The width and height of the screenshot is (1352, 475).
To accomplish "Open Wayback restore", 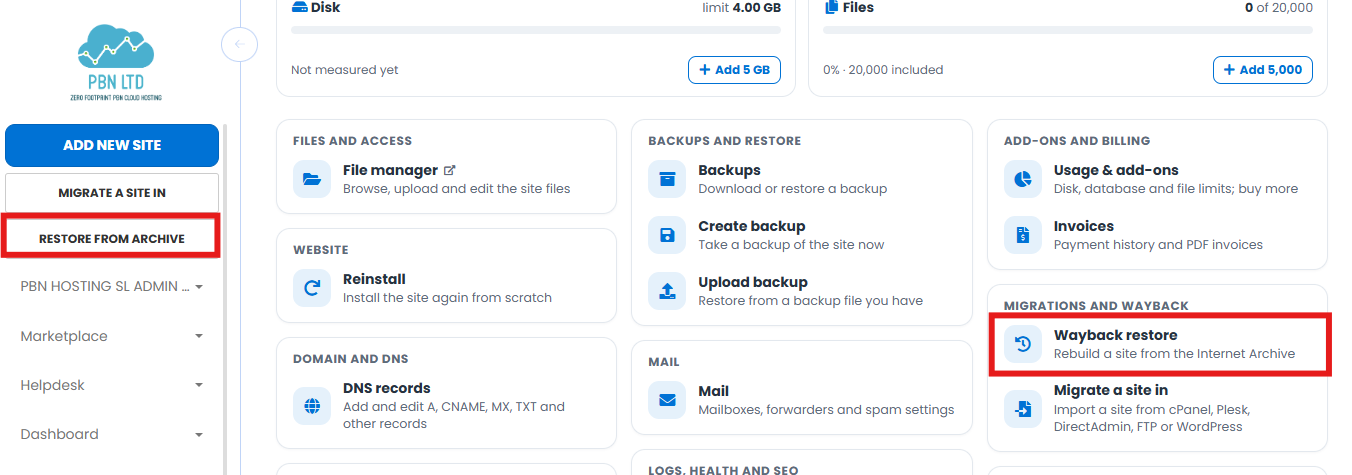I will point(1115,335).
